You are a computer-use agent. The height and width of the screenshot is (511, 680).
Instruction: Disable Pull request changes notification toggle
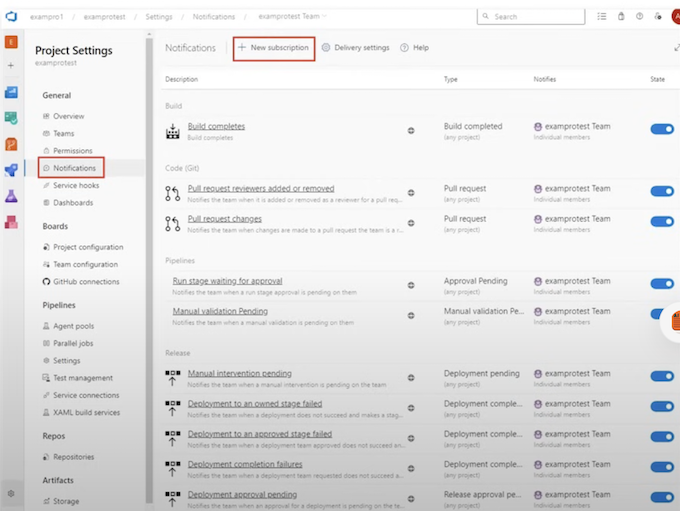coord(662,221)
